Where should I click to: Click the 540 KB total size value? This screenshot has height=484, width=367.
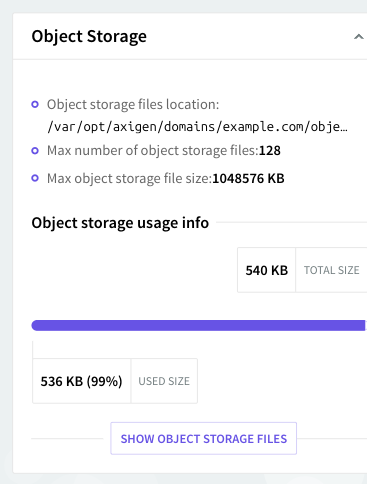(266, 270)
